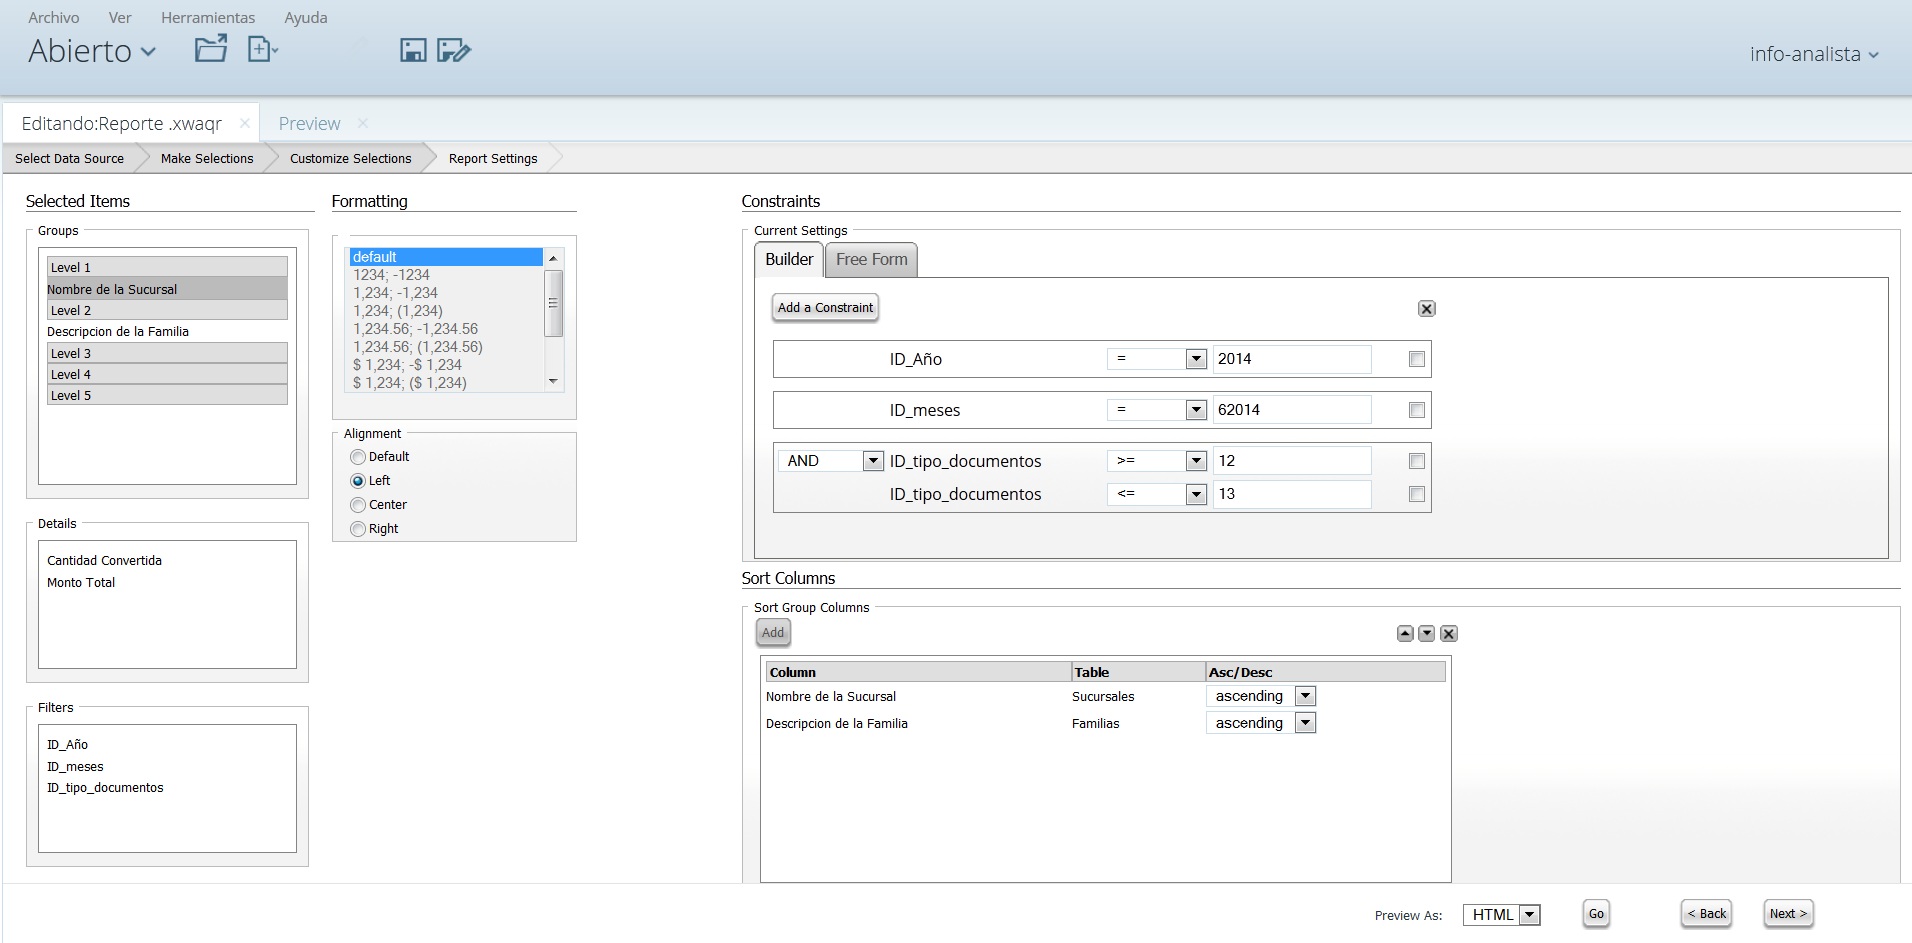Screen dimensions: 1912x943
Task: Click the Go button
Action: (x=1596, y=914)
